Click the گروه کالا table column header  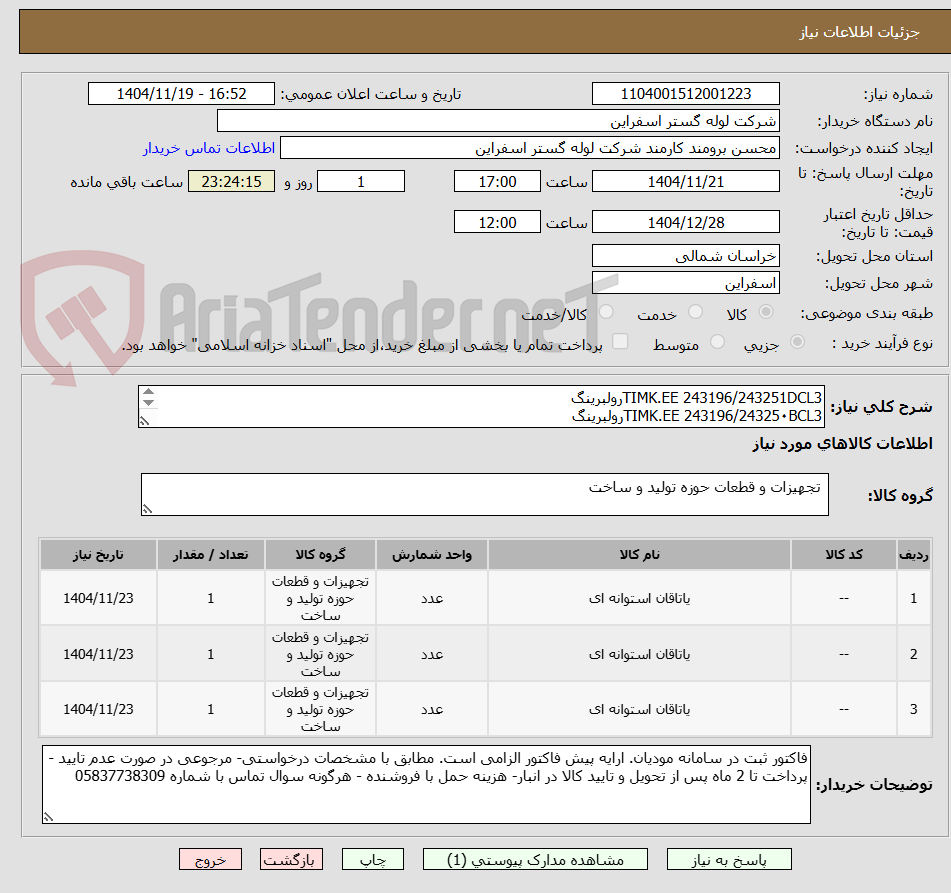pyautogui.click(x=320, y=554)
